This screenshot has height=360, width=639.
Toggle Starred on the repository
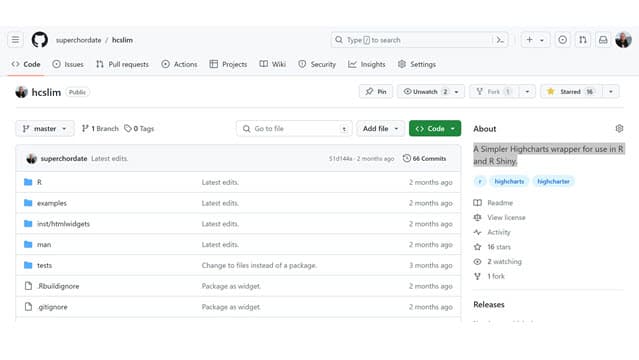571,92
